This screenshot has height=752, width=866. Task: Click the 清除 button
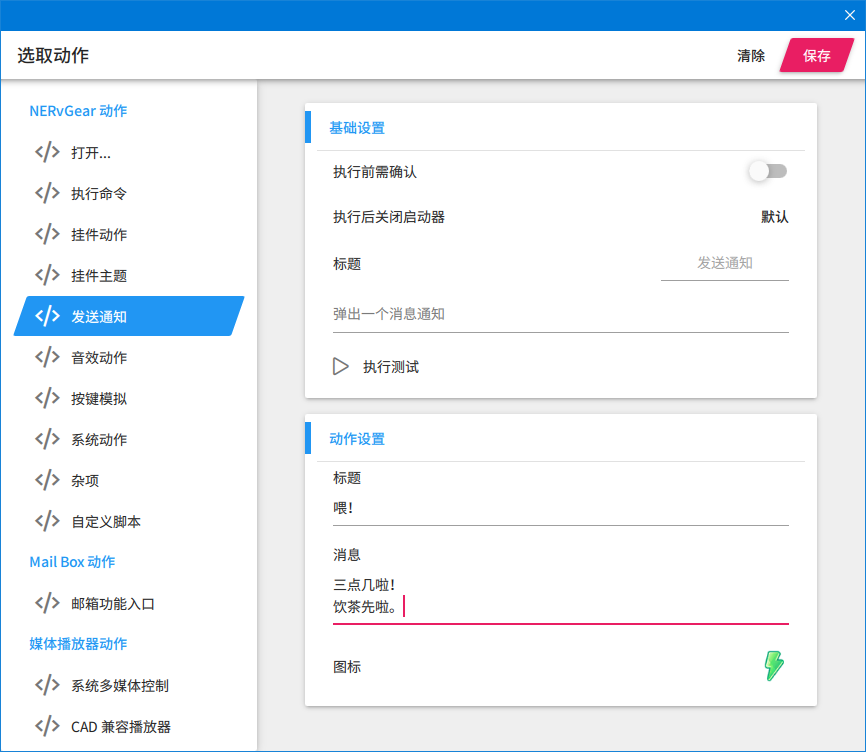pyautogui.click(x=751, y=56)
